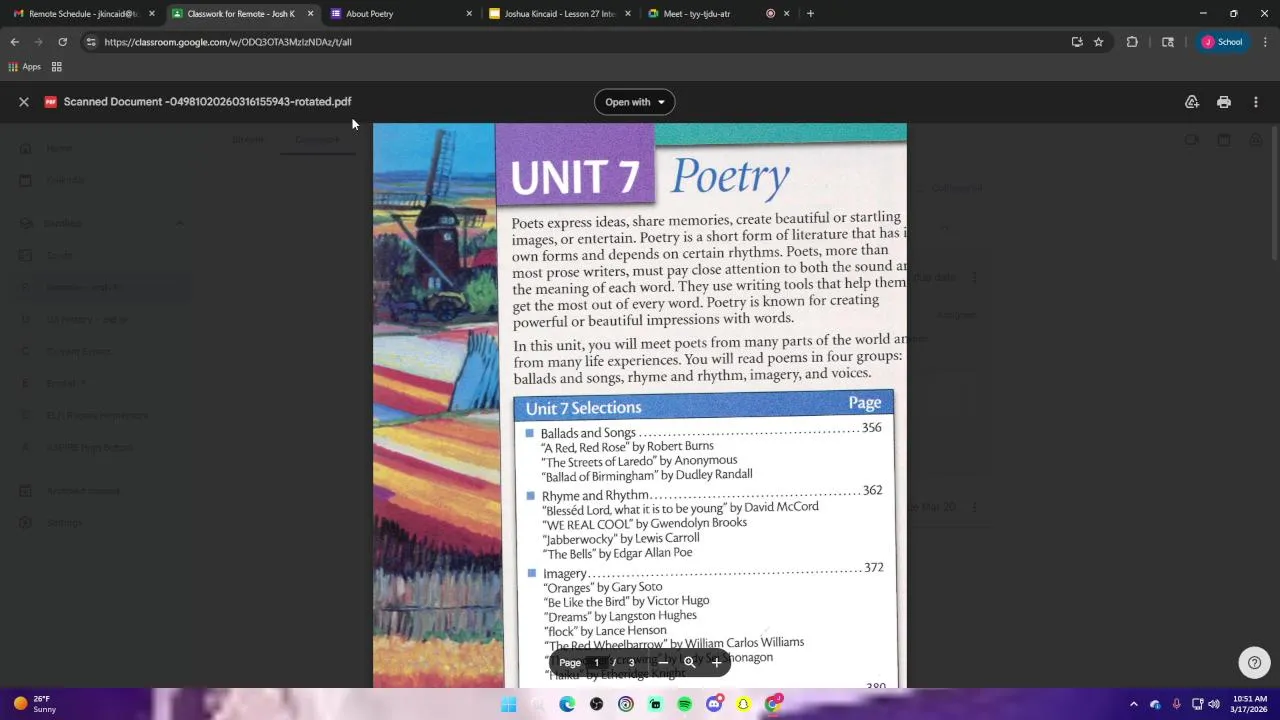Click the install/cast icon in address bar
Image resolution: width=1280 pixels, height=720 pixels.
pyautogui.click(x=1077, y=42)
